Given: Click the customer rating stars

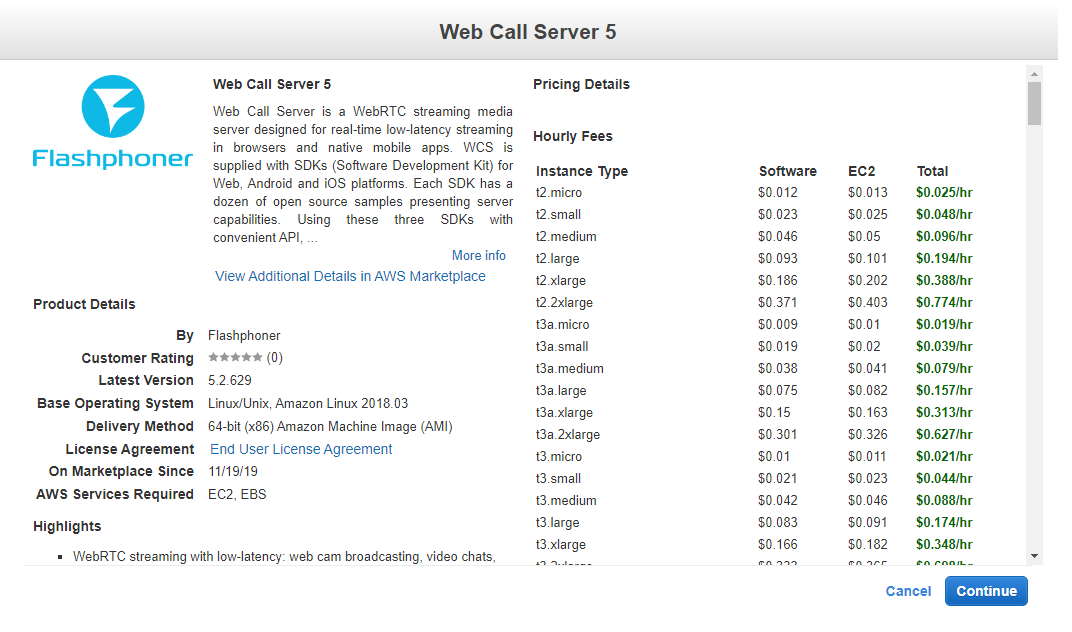Looking at the screenshot, I should [x=236, y=358].
